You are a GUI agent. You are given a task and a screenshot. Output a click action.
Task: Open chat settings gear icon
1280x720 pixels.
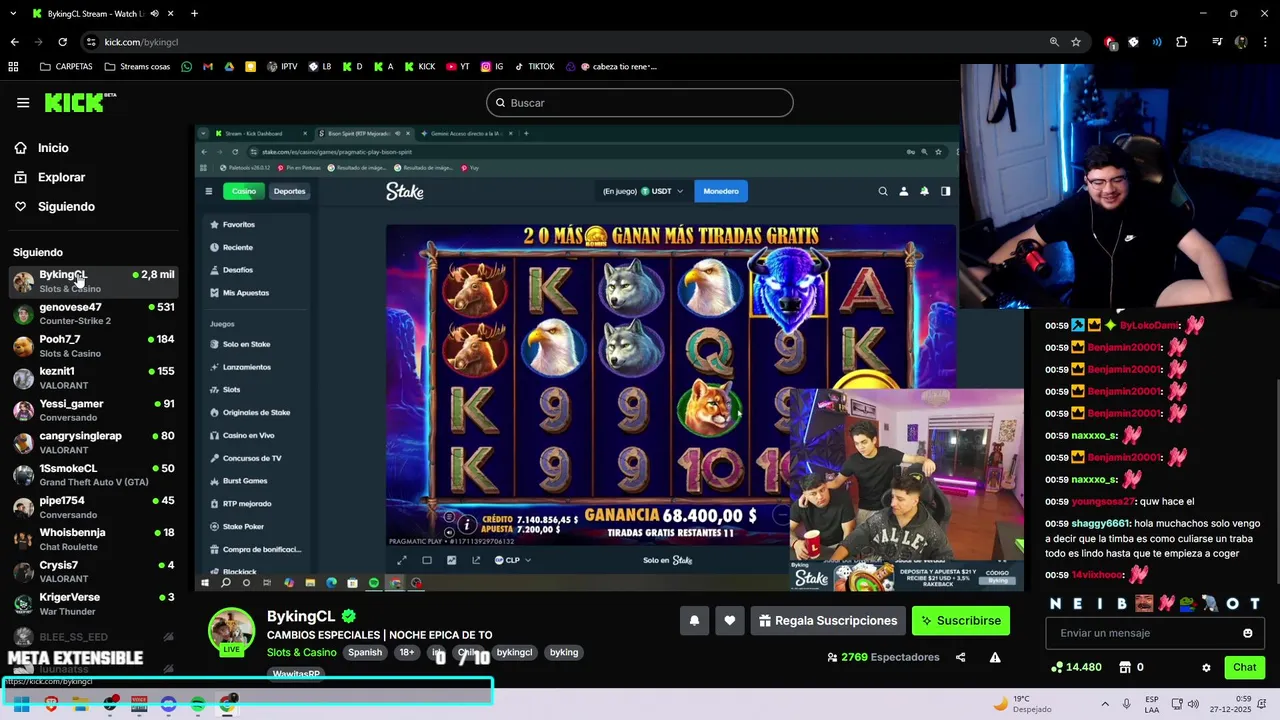1206,667
